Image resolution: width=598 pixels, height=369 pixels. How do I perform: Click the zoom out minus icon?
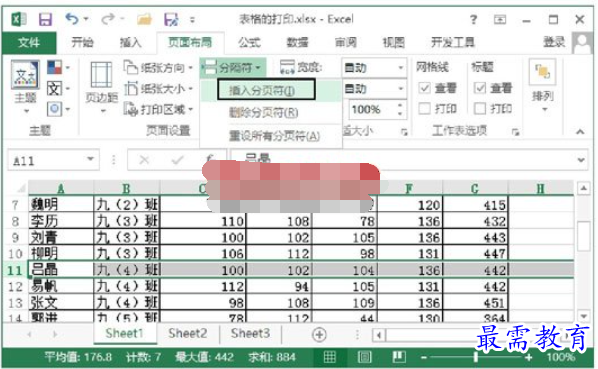click(424, 358)
